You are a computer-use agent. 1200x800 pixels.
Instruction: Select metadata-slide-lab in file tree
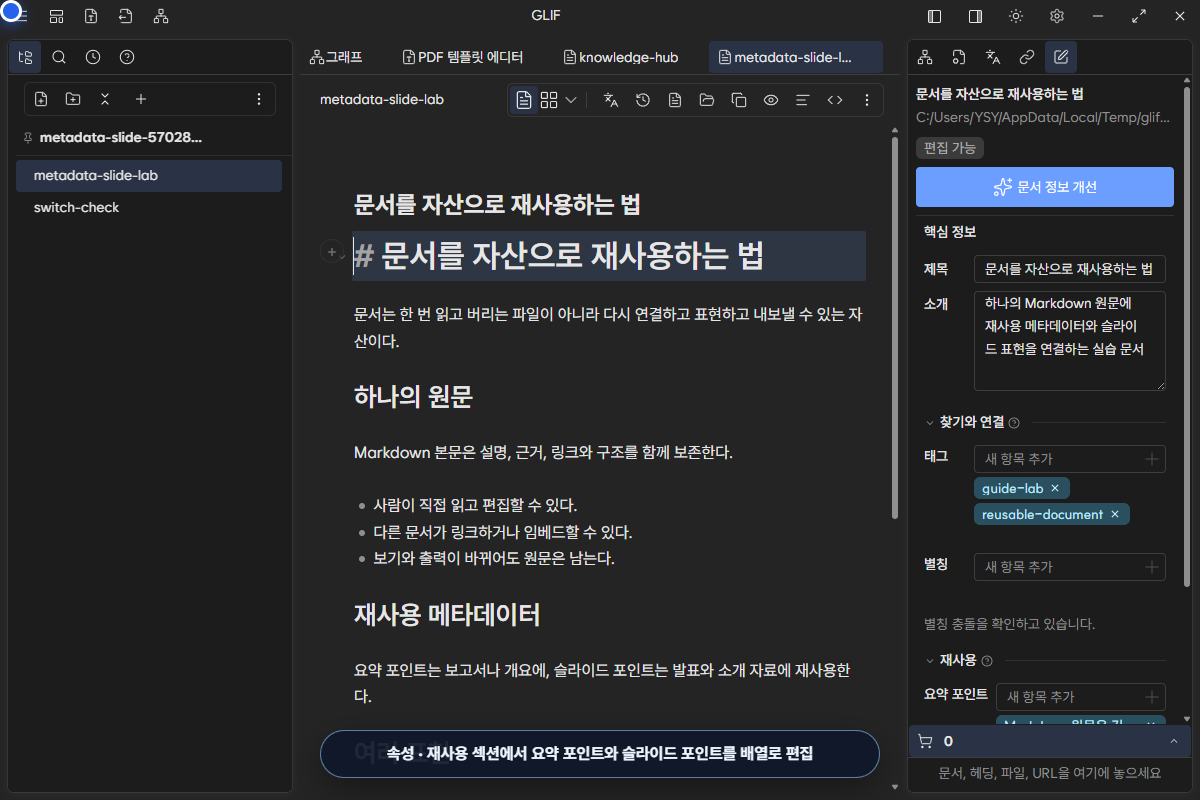coord(149,176)
